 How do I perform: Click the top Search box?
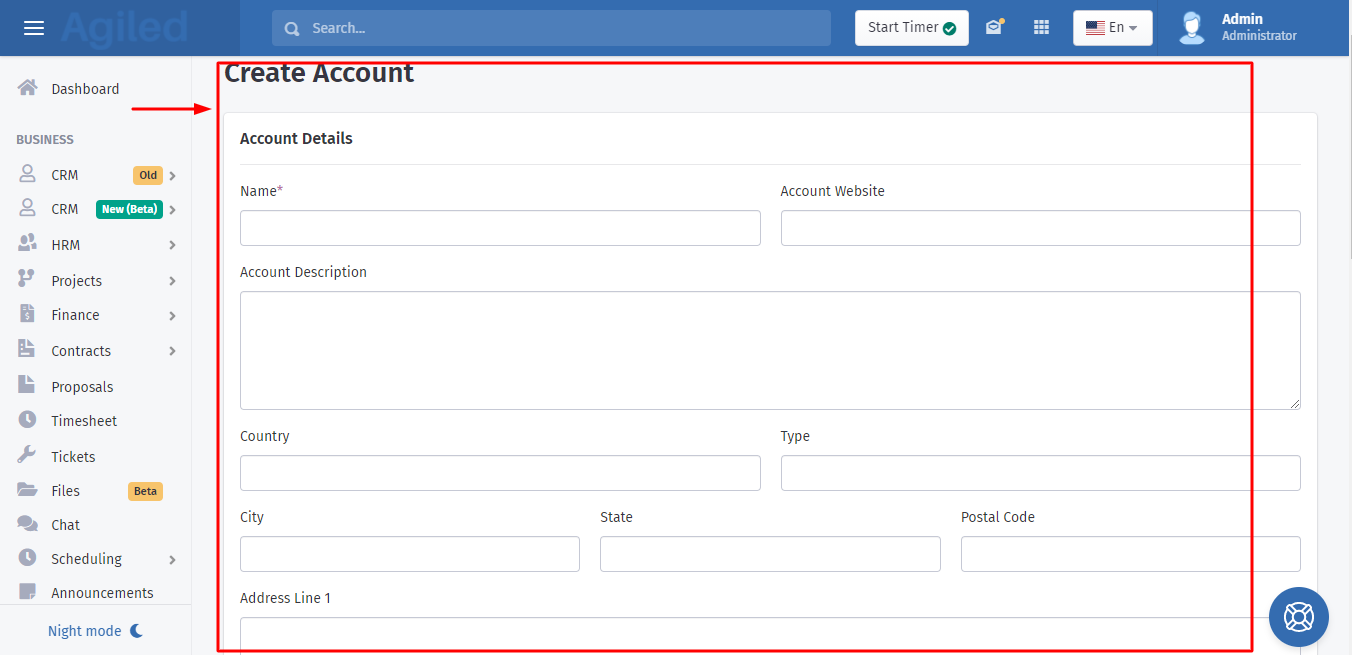551,28
